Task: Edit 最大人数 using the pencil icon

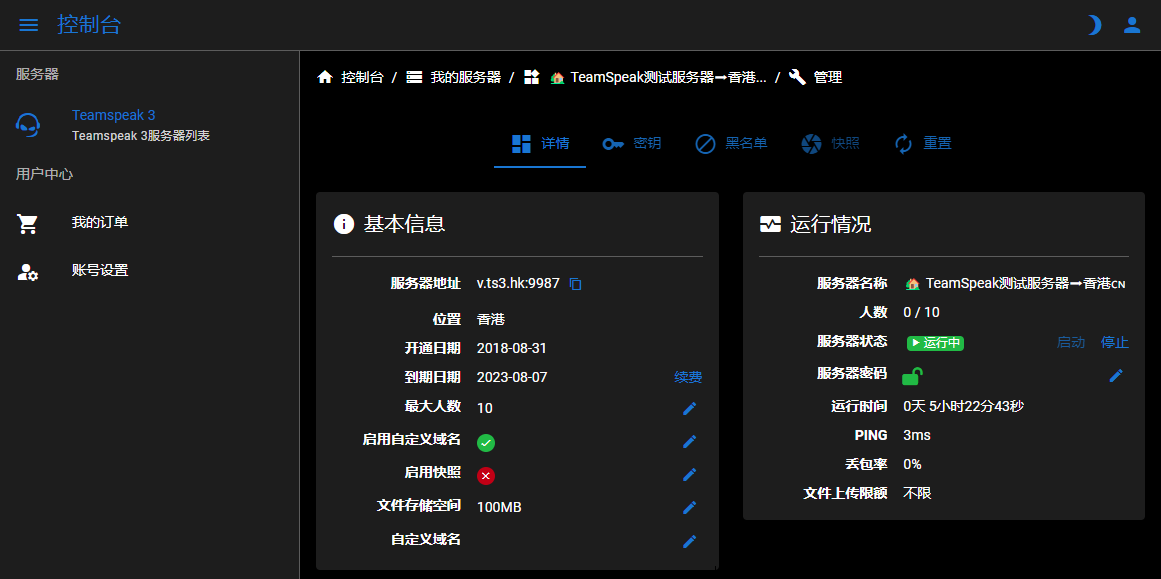Action: click(689, 408)
